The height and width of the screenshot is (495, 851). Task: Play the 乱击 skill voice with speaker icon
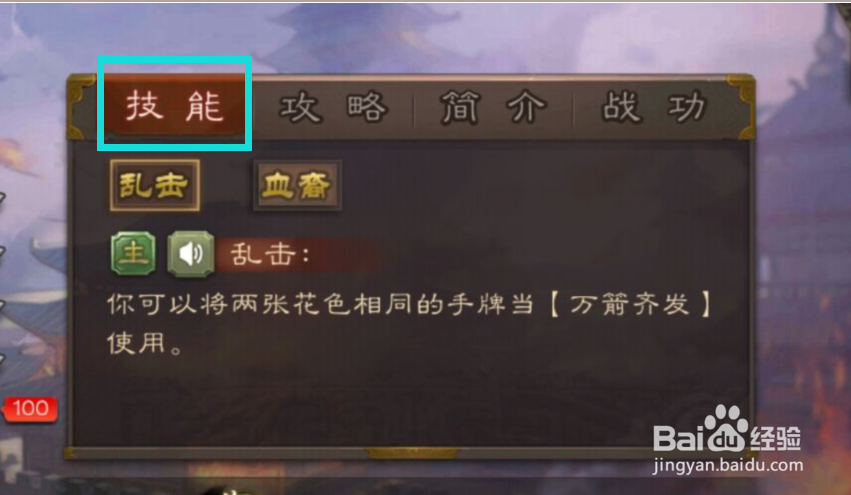(x=190, y=254)
